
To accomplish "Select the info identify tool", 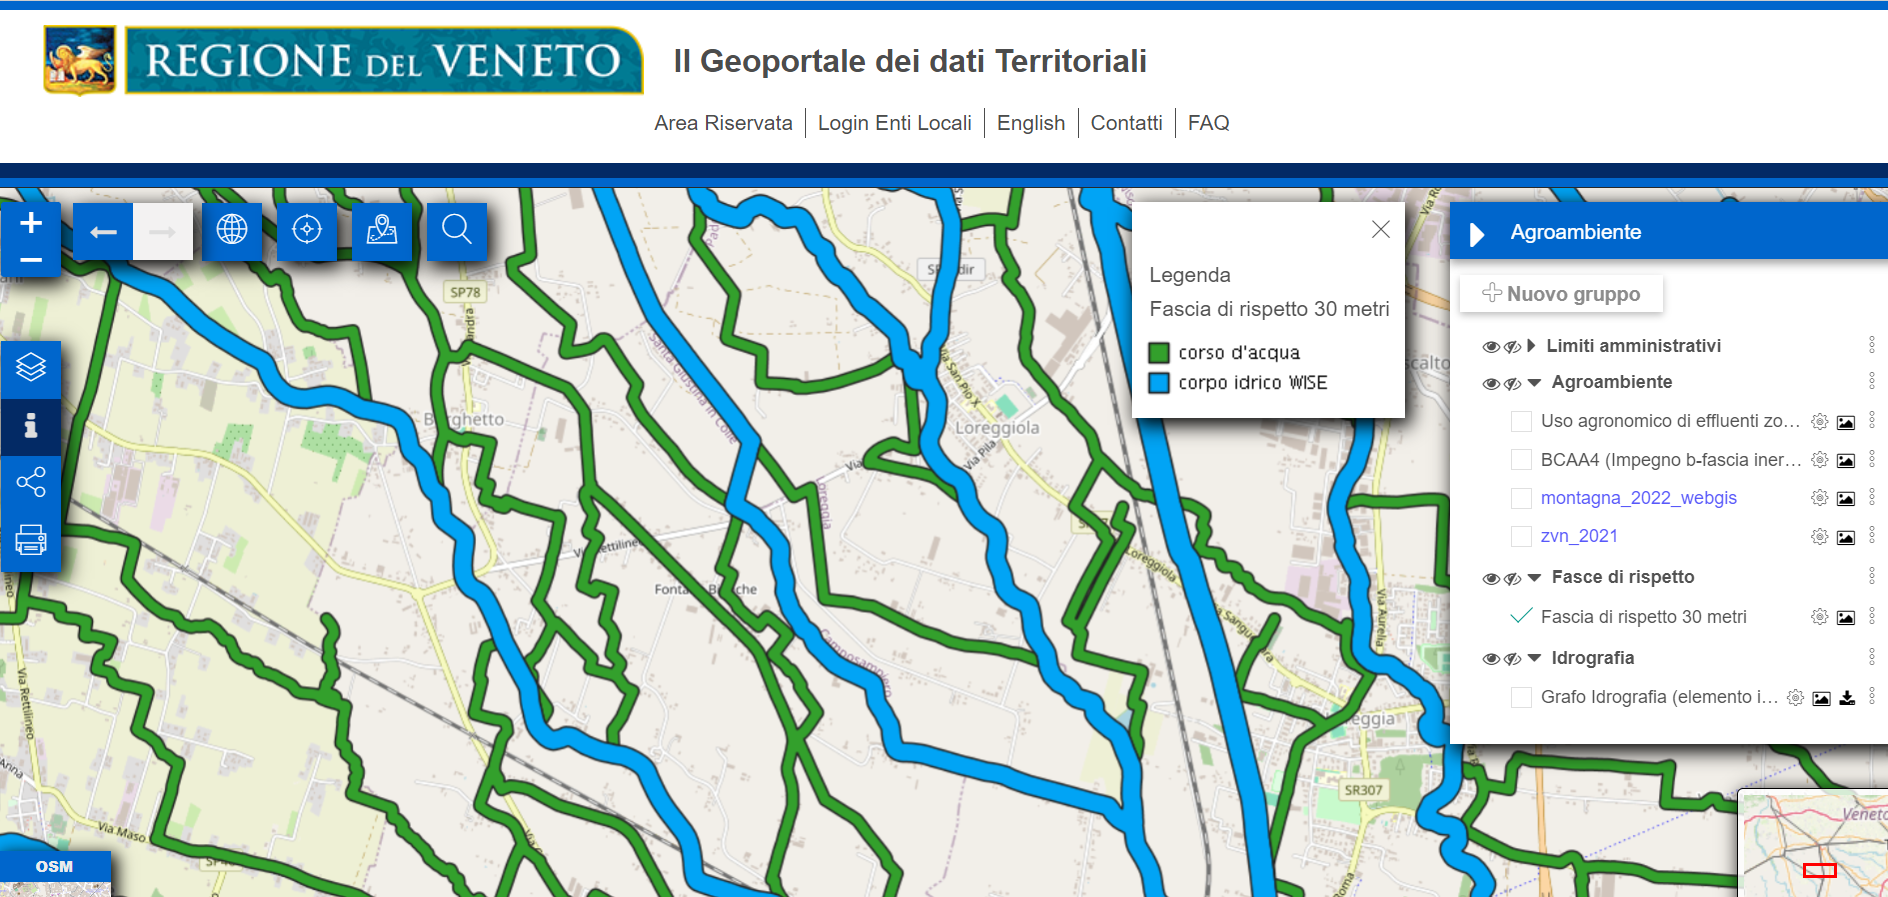I will pos(31,426).
